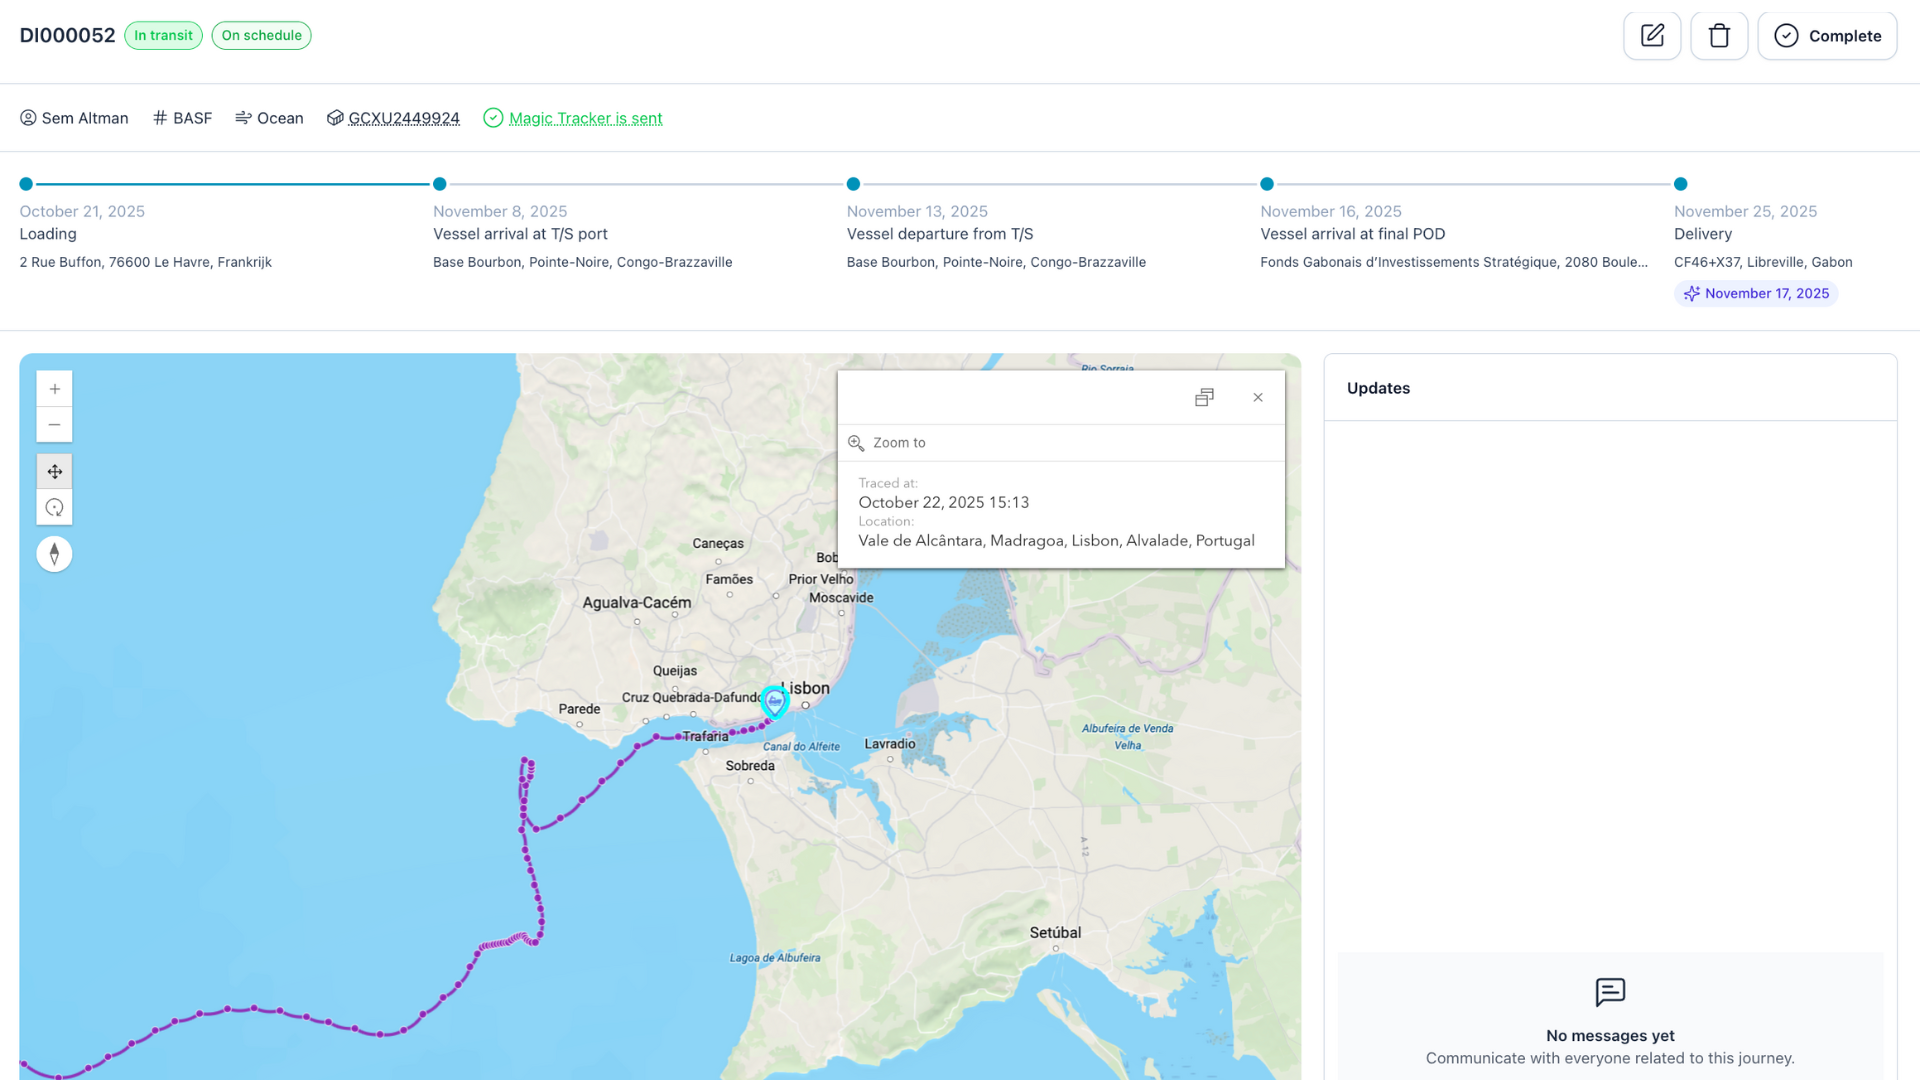Close the traced location popup
Image resolution: width=1920 pixels, height=1080 pixels.
pos(1258,397)
